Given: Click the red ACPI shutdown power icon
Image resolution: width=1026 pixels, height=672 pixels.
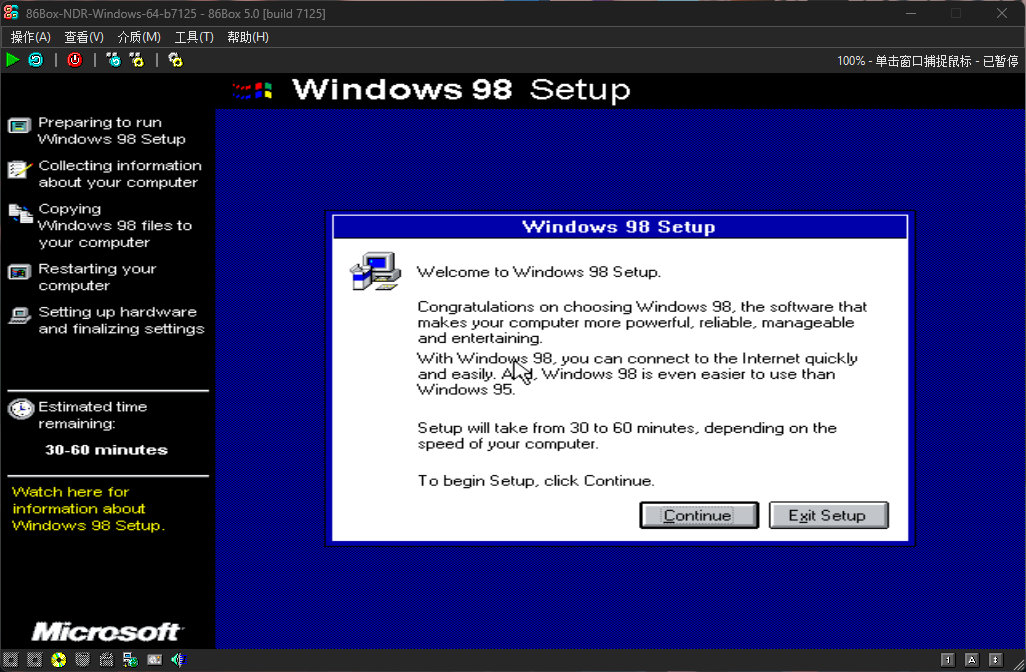Looking at the screenshot, I should [x=75, y=60].
